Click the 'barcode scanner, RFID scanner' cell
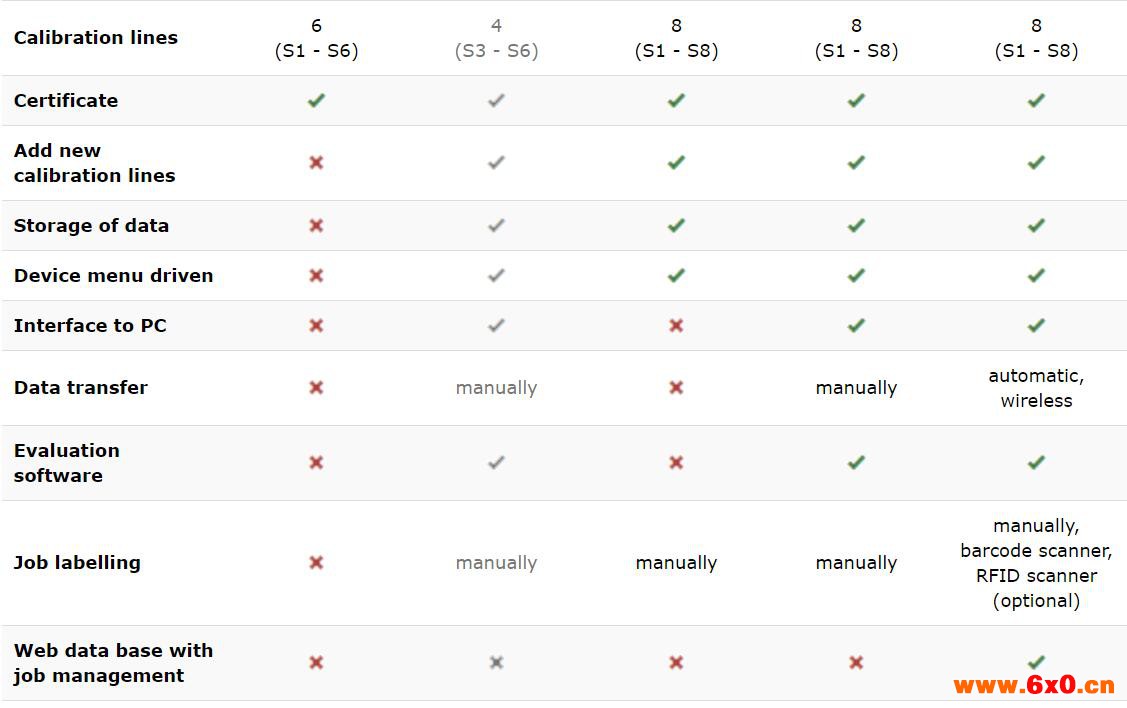 point(1036,563)
